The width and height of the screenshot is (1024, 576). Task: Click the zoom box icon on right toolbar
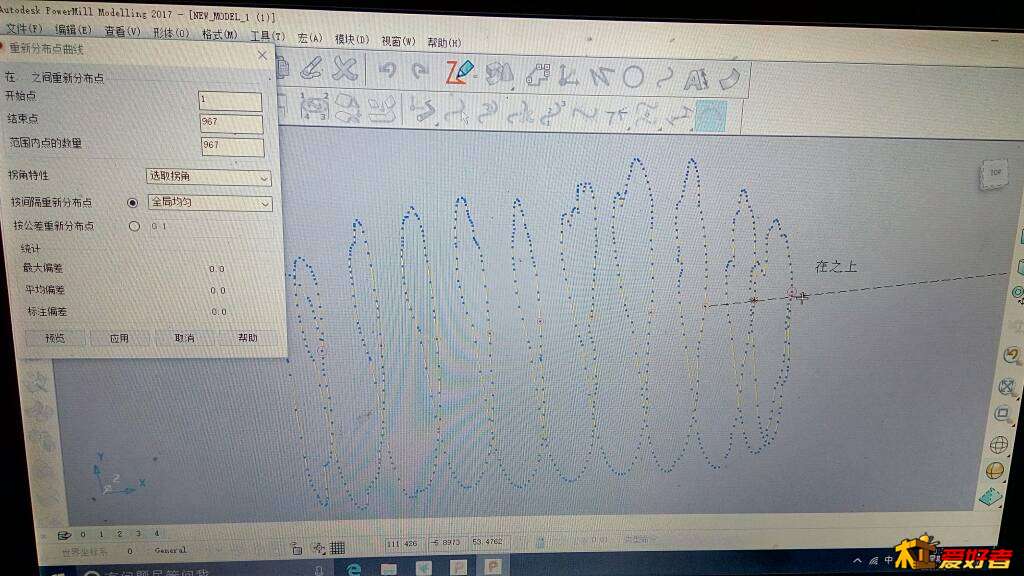1002,415
